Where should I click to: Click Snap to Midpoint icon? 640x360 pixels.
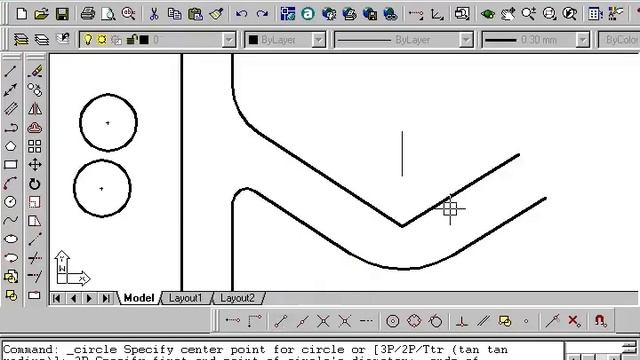point(302,321)
